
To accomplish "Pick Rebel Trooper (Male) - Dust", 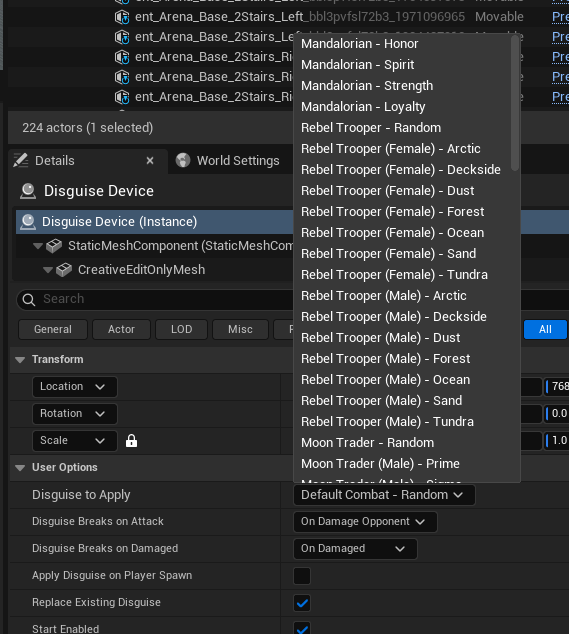I will (381, 338).
